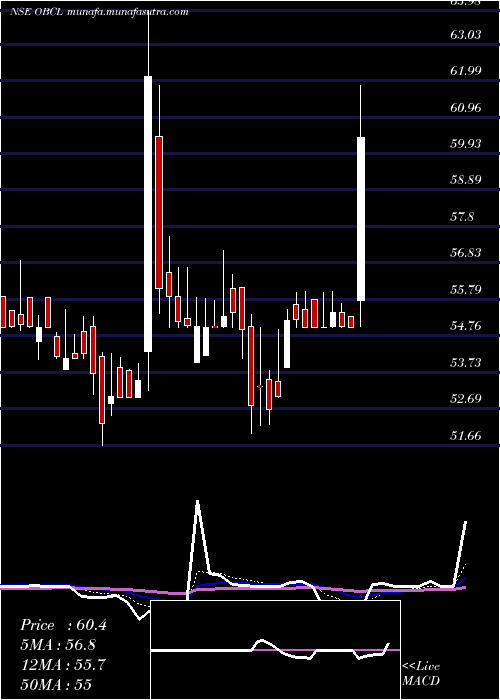Click the 61.99 price axis label
This screenshot has height=700, width=500.
(466, 70)
